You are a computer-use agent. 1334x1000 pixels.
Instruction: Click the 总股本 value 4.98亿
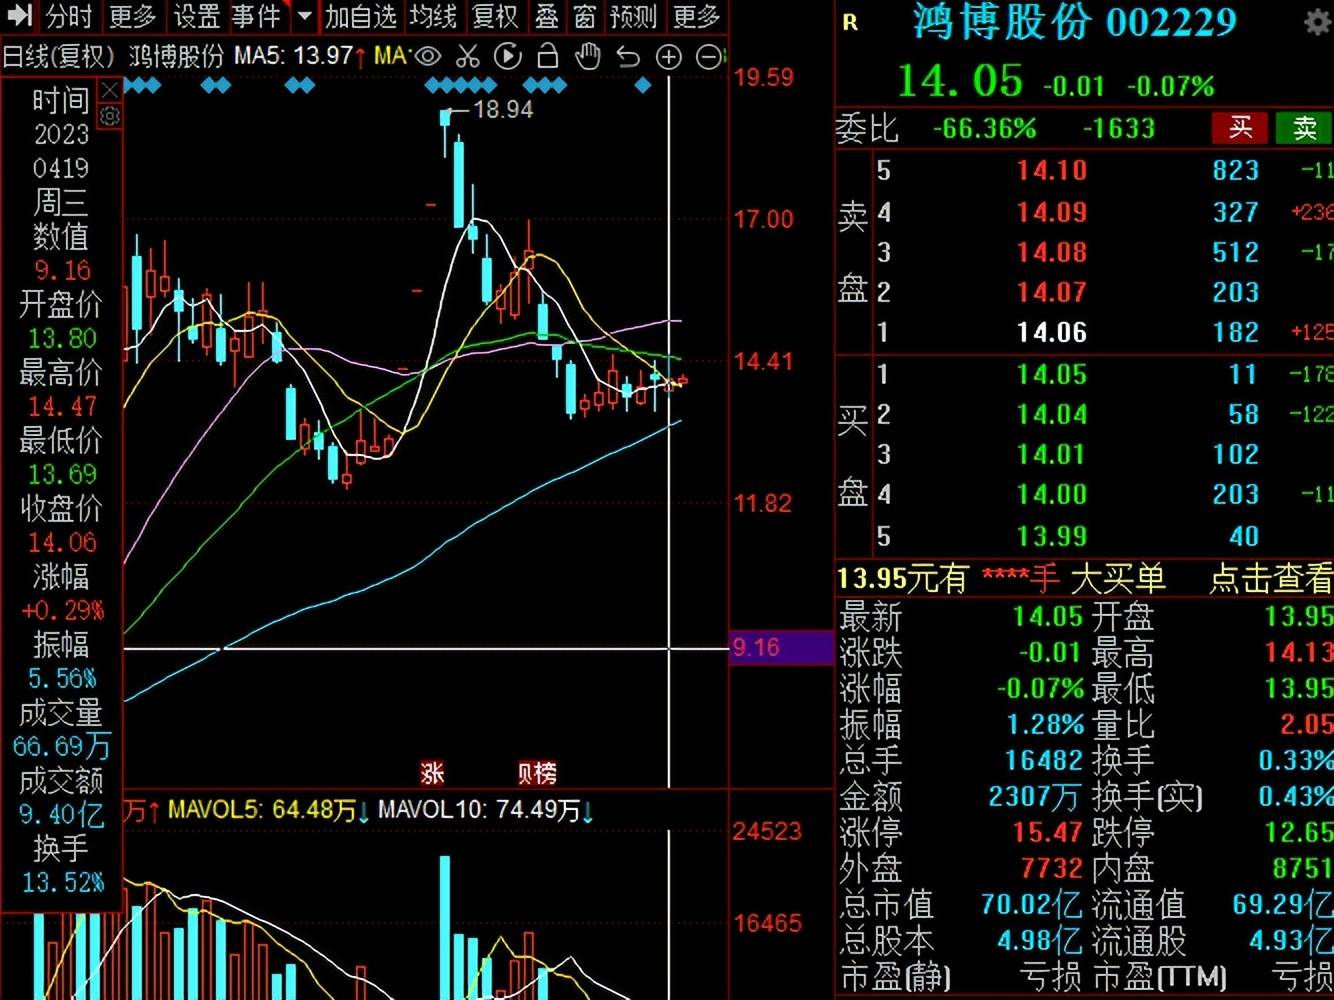[x=1039, y=941]
